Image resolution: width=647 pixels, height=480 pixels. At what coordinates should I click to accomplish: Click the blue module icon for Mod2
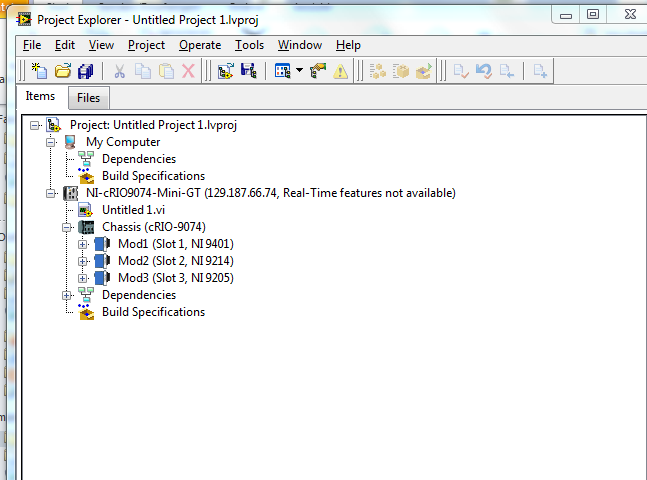[x=102, y=261]
